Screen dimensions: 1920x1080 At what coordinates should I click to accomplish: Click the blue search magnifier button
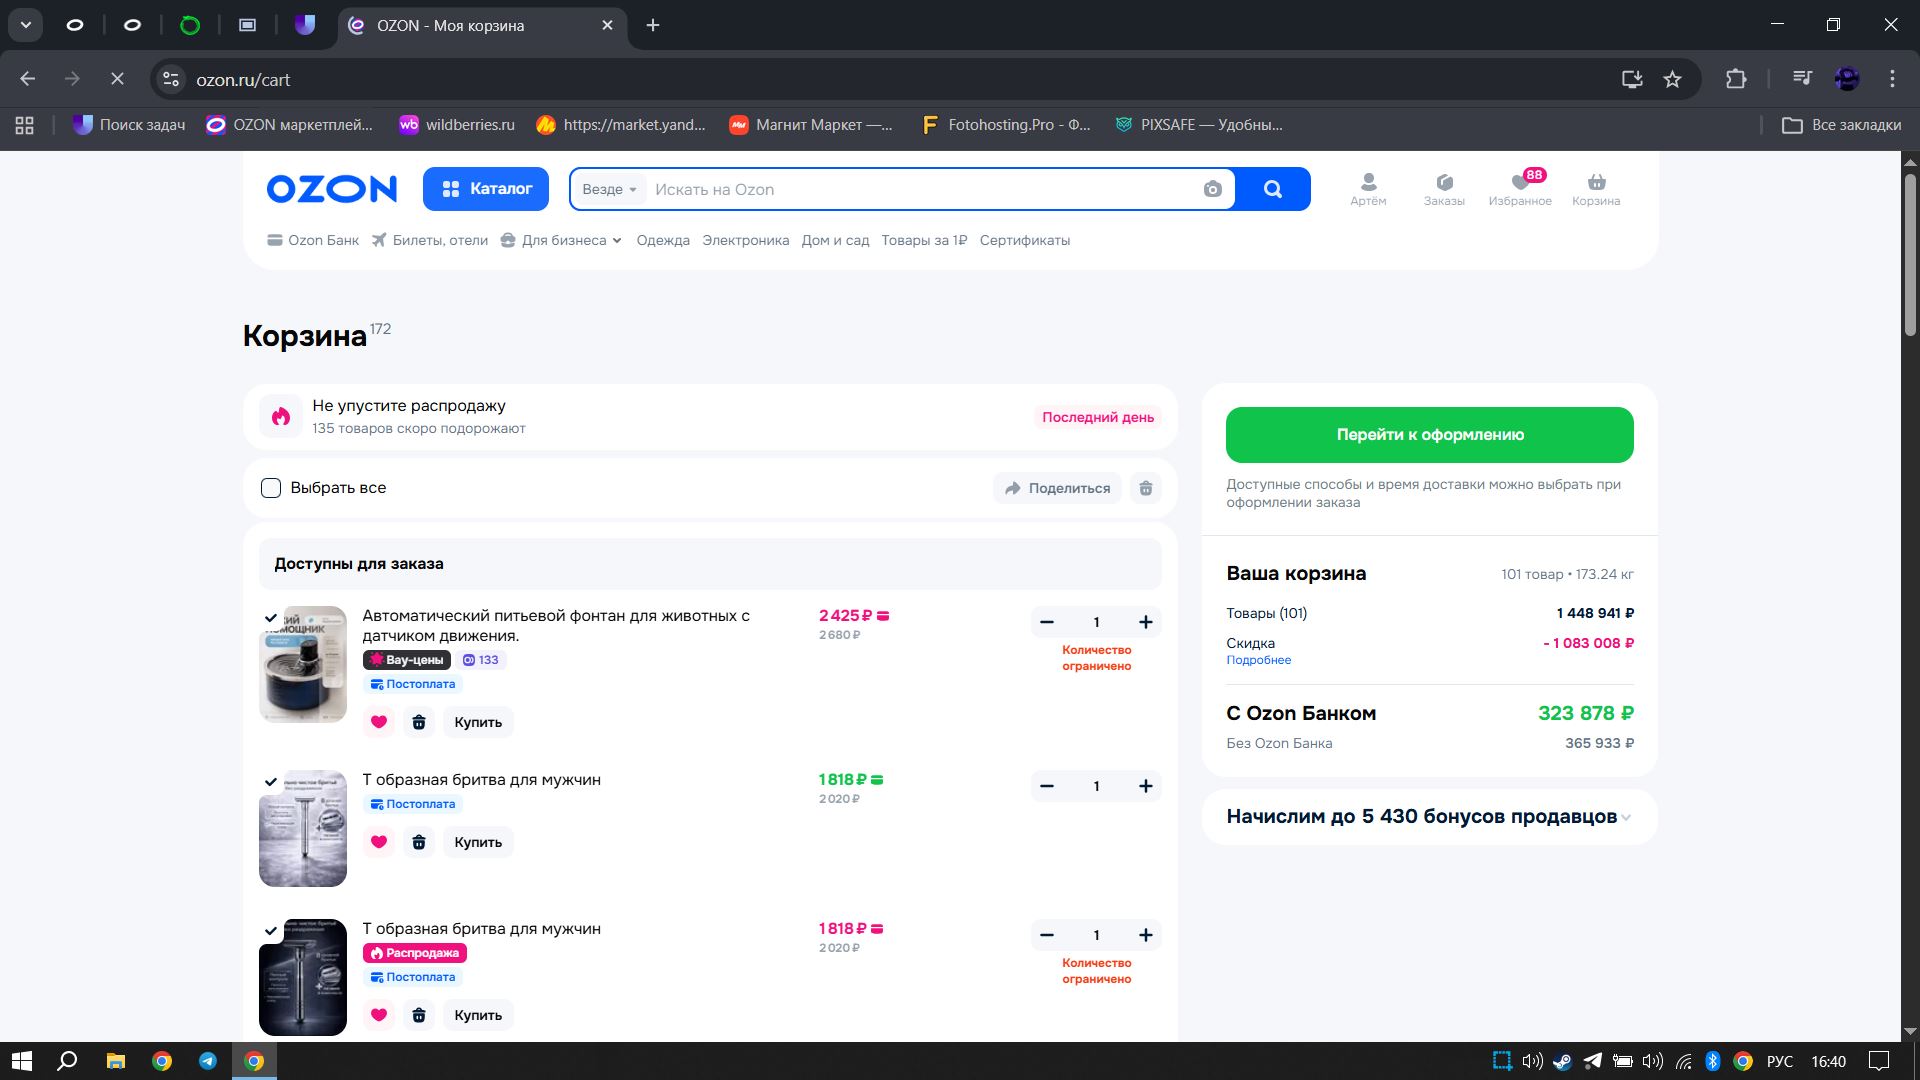tap(1272, 189)
